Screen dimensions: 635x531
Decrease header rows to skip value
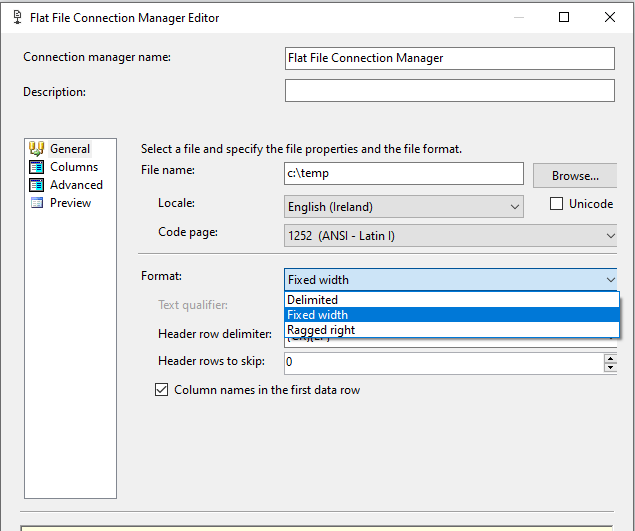[x=610, y=367]
